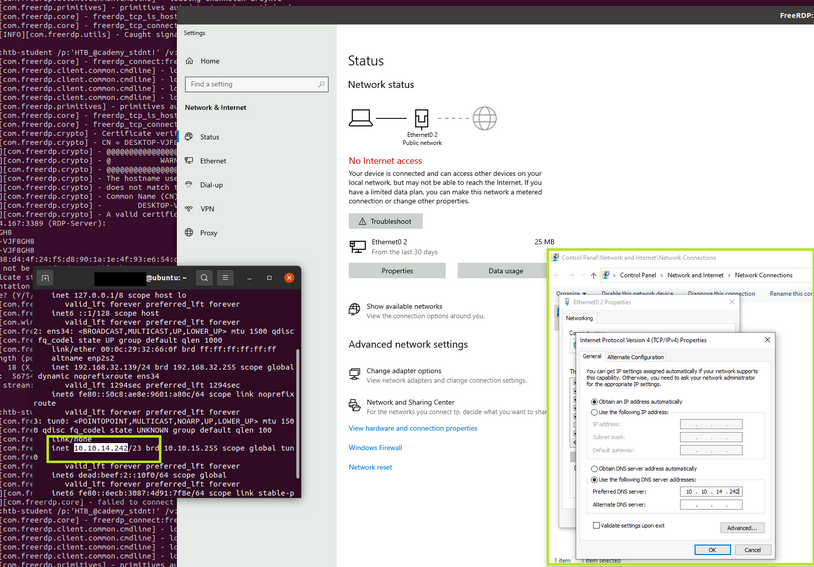Select Obtain an IP address automatically

[637, 402]
